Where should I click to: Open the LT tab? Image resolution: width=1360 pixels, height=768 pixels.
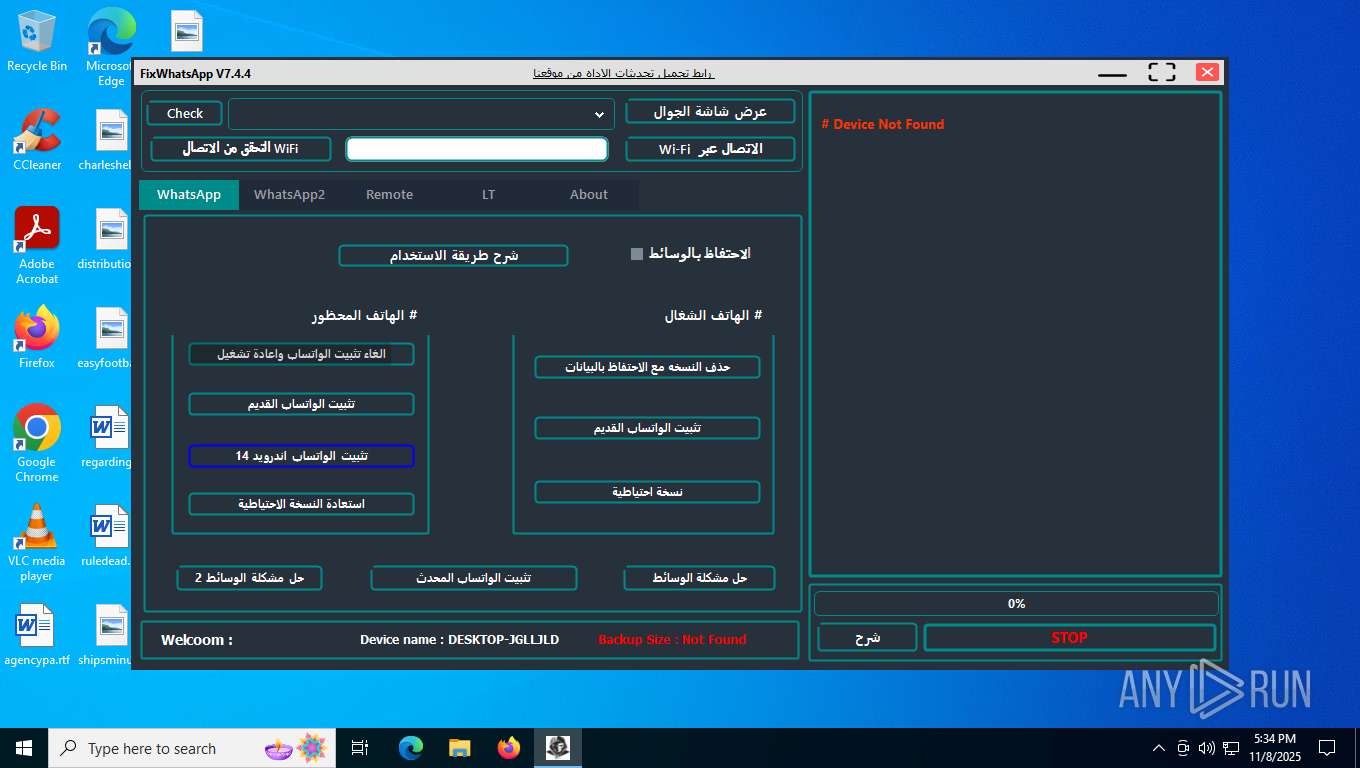[488, 194]
